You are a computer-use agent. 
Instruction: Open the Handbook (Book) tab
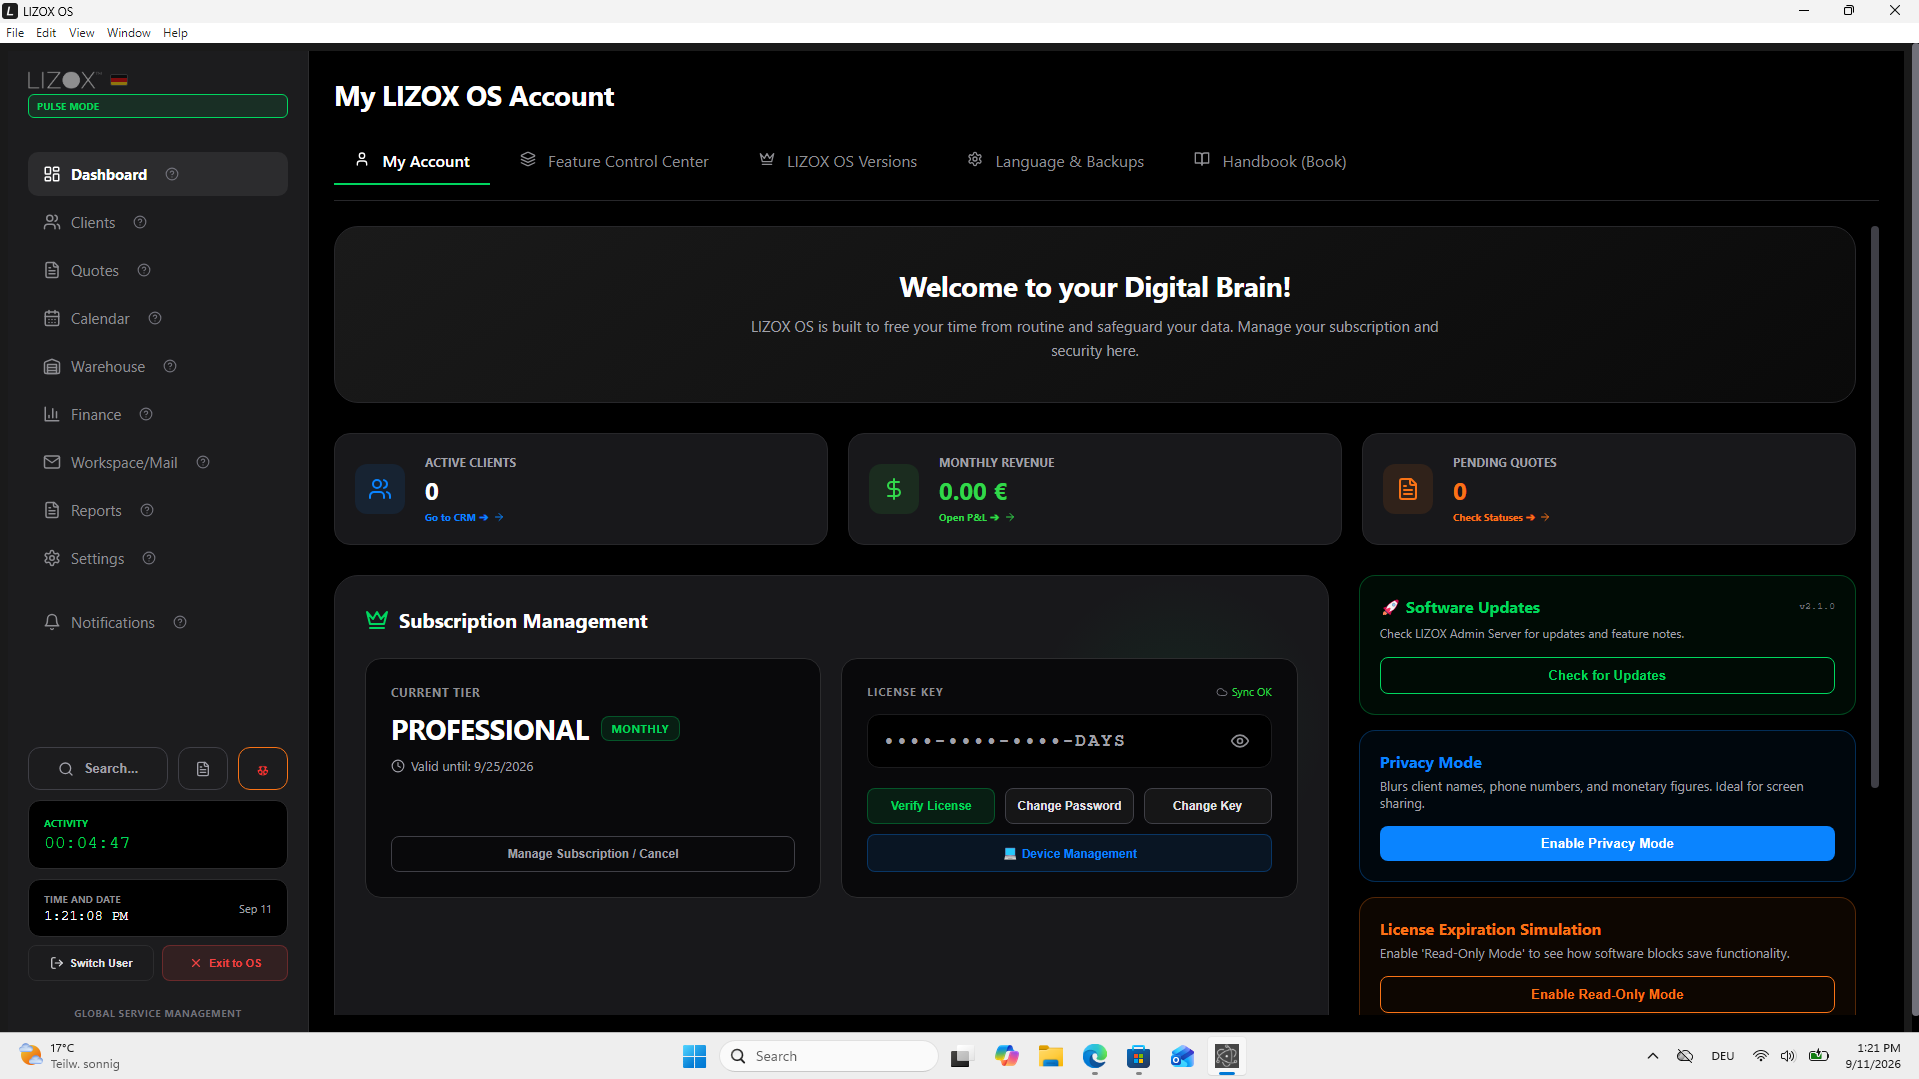point(1270,161)
